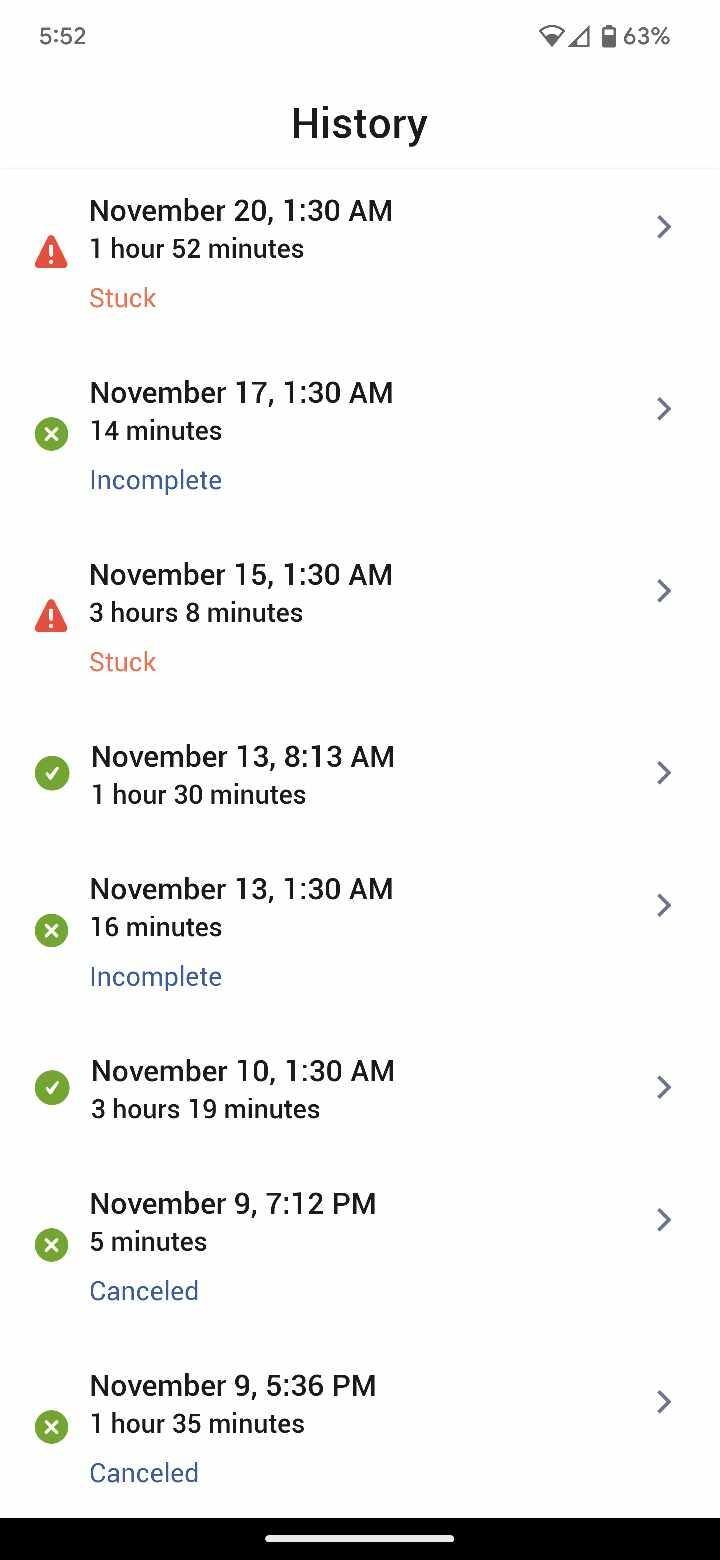Expand November 20 entry using its chevron
720x1560 pixels.
coord(663,227)
